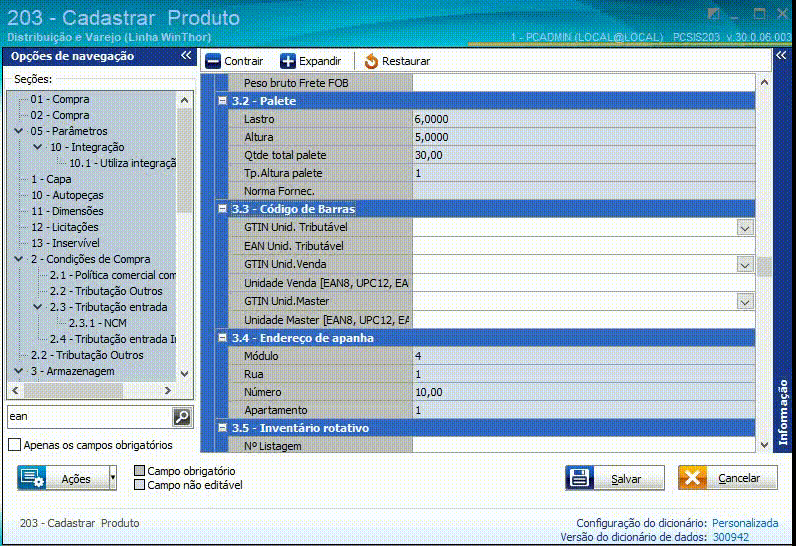
Task: Collapse section 3.3 - Código de Barras
Action: pos(222,209)
